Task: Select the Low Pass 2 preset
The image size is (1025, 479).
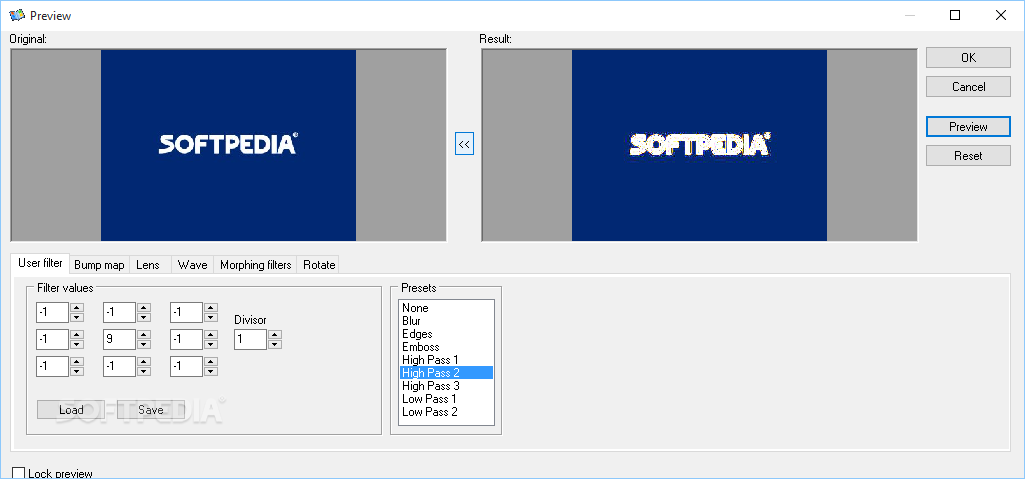Action: pyautogui.click(x=446, y=412)
